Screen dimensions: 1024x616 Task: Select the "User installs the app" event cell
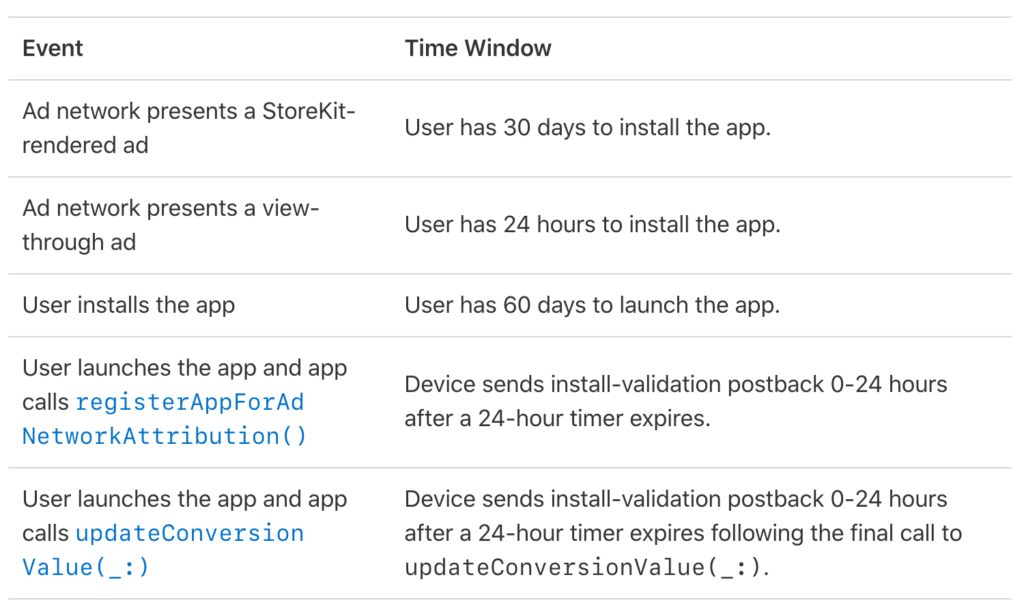pyautogui.click(x=128, y=305)
